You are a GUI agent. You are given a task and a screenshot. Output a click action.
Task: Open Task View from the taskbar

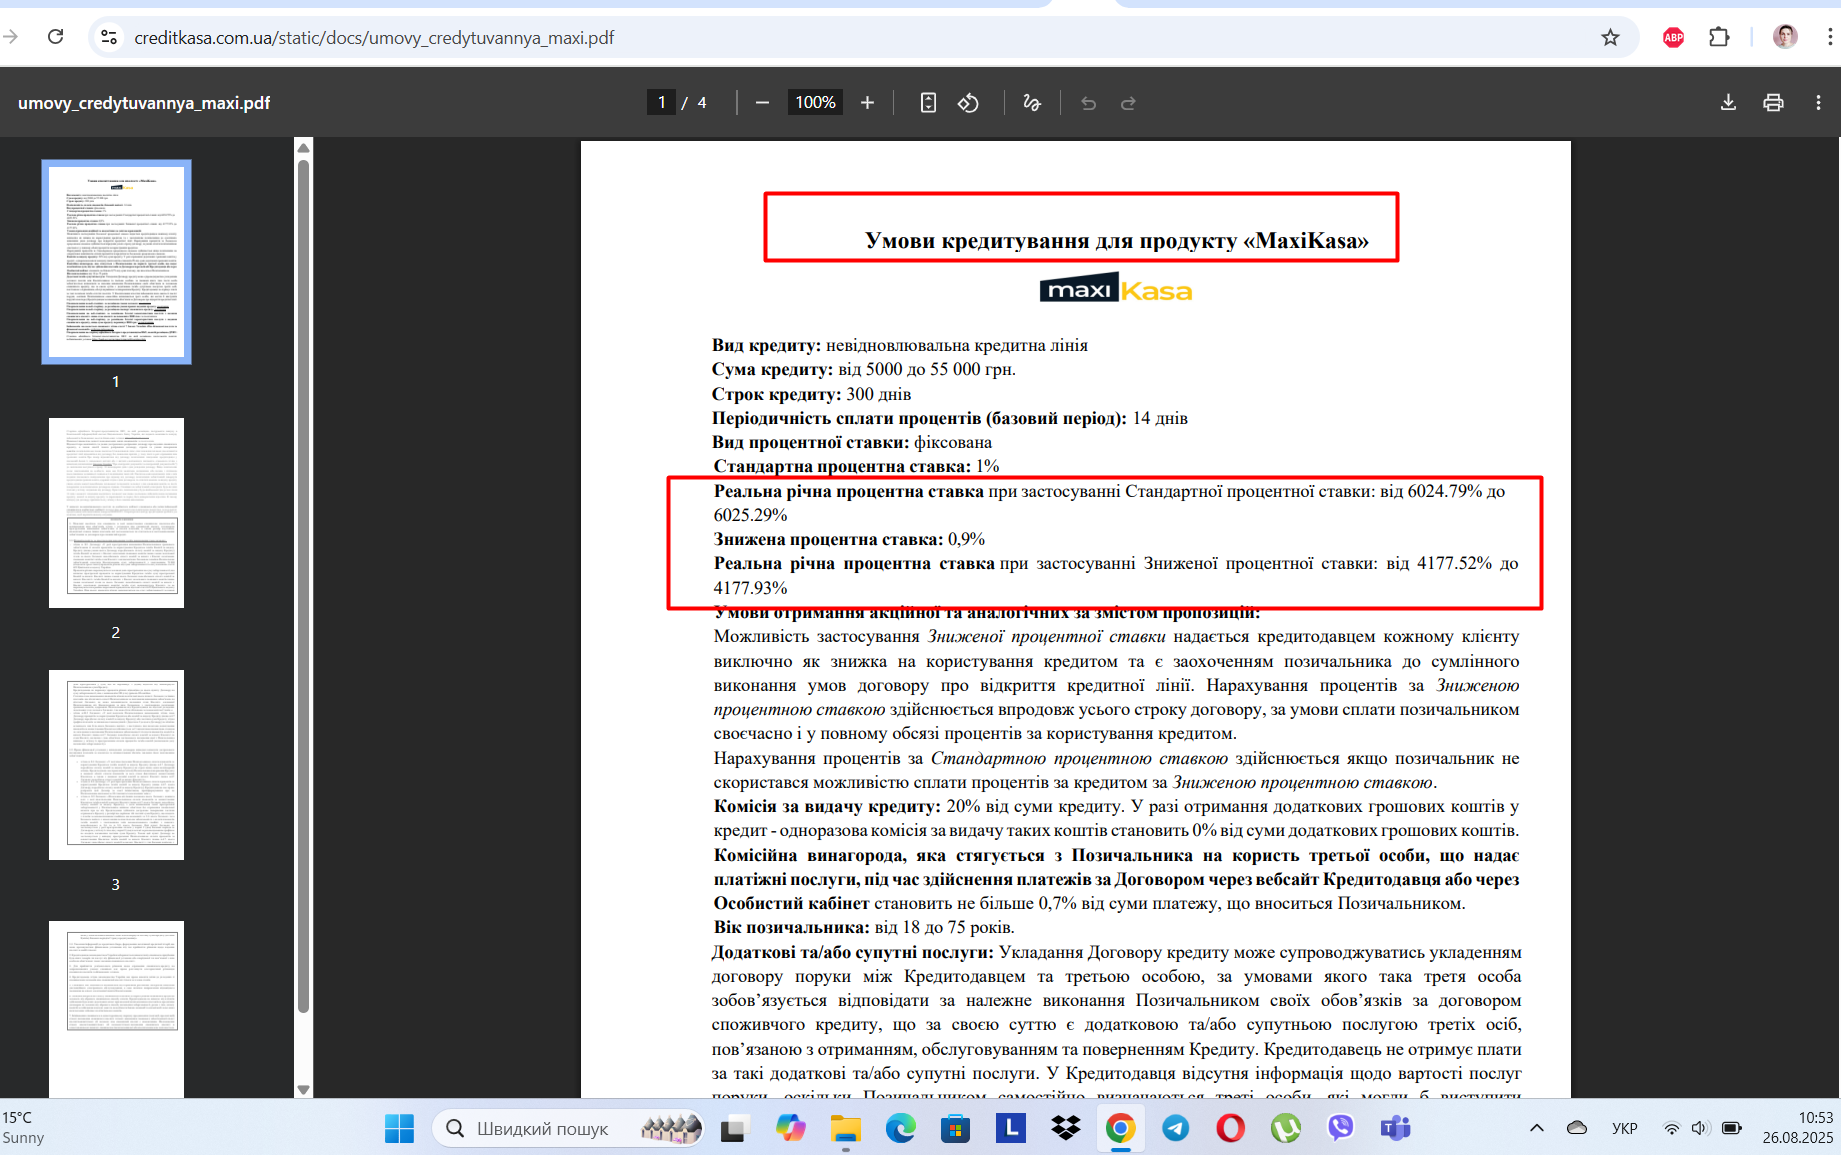(x=736, y=1128)
